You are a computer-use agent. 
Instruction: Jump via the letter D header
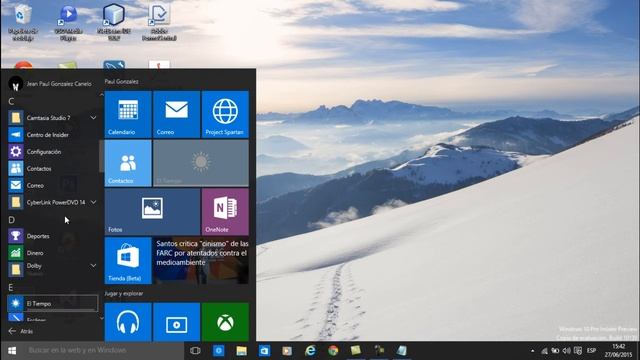pyautogui.click(x=11, y=220)
